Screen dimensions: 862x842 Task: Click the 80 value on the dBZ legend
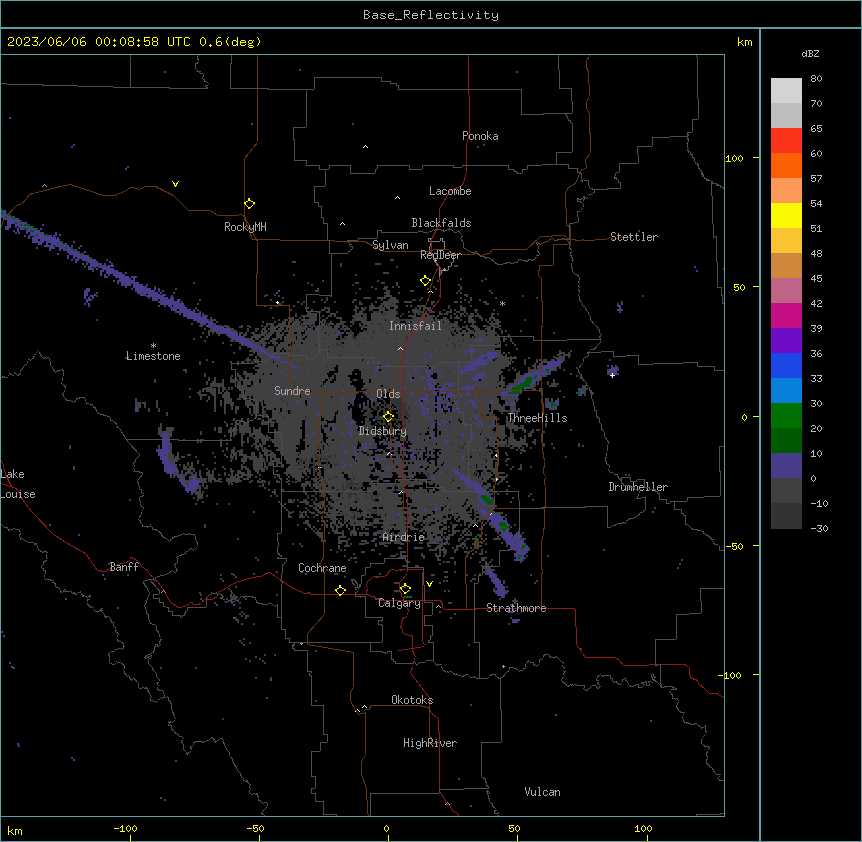(816, 79)
